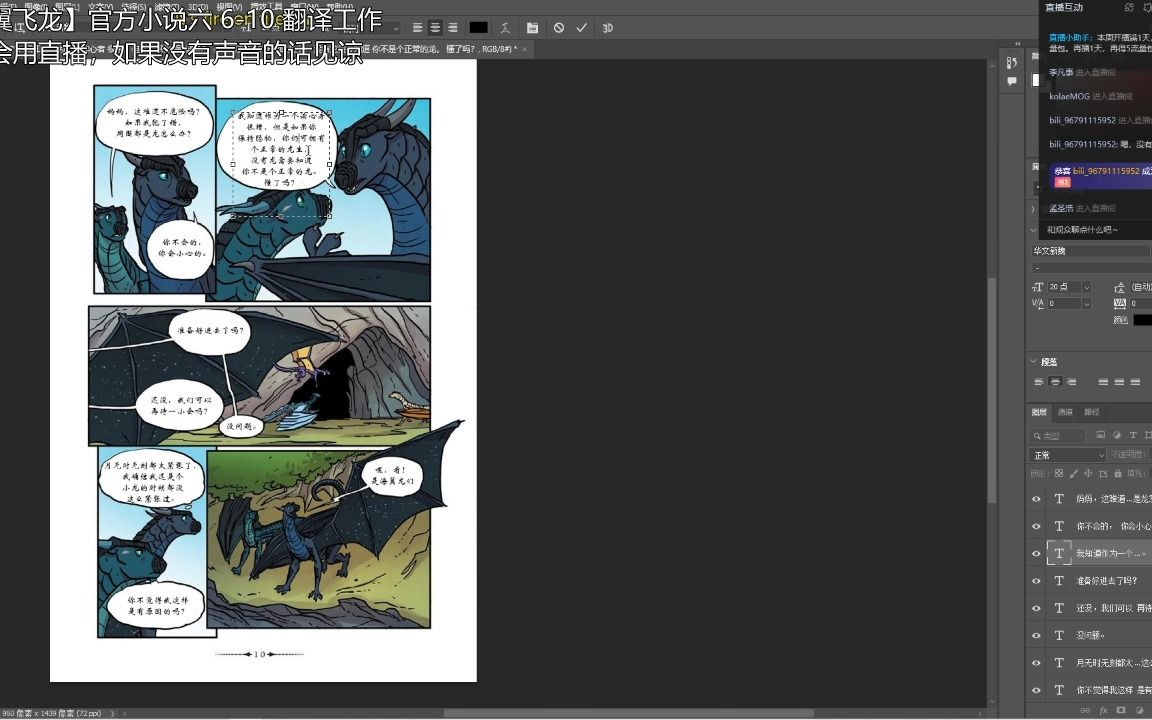The width and height of the screenshot is (1152, 720).
Task: Click justify last right icon
Action: click(1135, 382)
